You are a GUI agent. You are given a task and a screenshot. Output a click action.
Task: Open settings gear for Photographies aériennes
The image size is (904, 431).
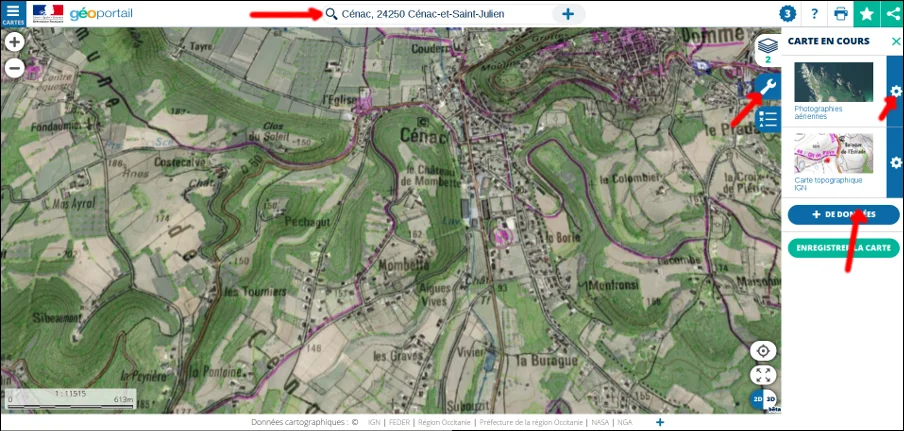[x=895, y=91]
